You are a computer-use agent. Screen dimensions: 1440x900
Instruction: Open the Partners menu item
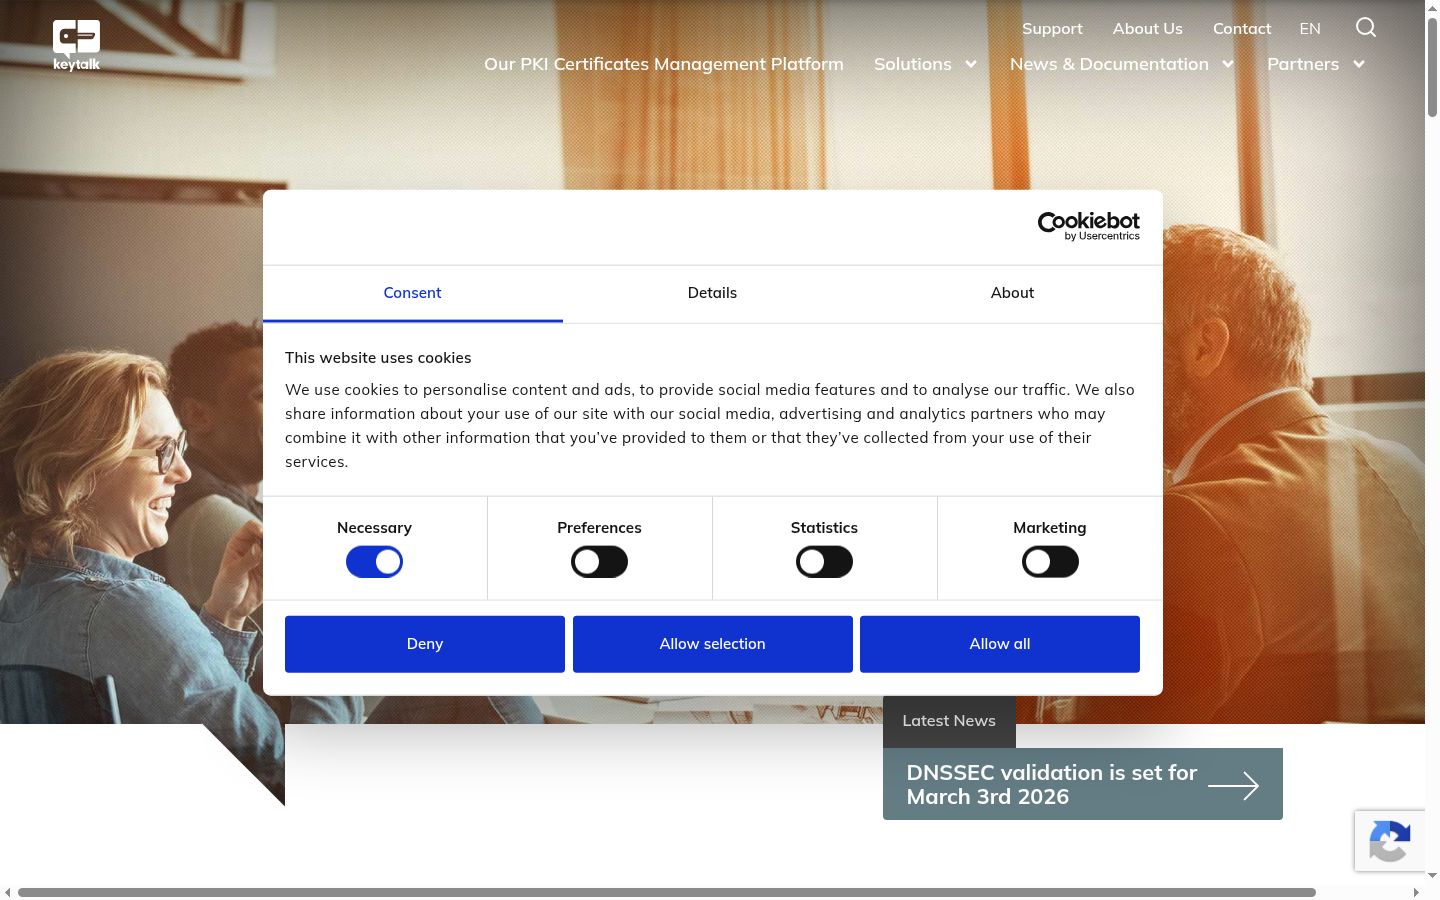click(x=1303, y=64)
